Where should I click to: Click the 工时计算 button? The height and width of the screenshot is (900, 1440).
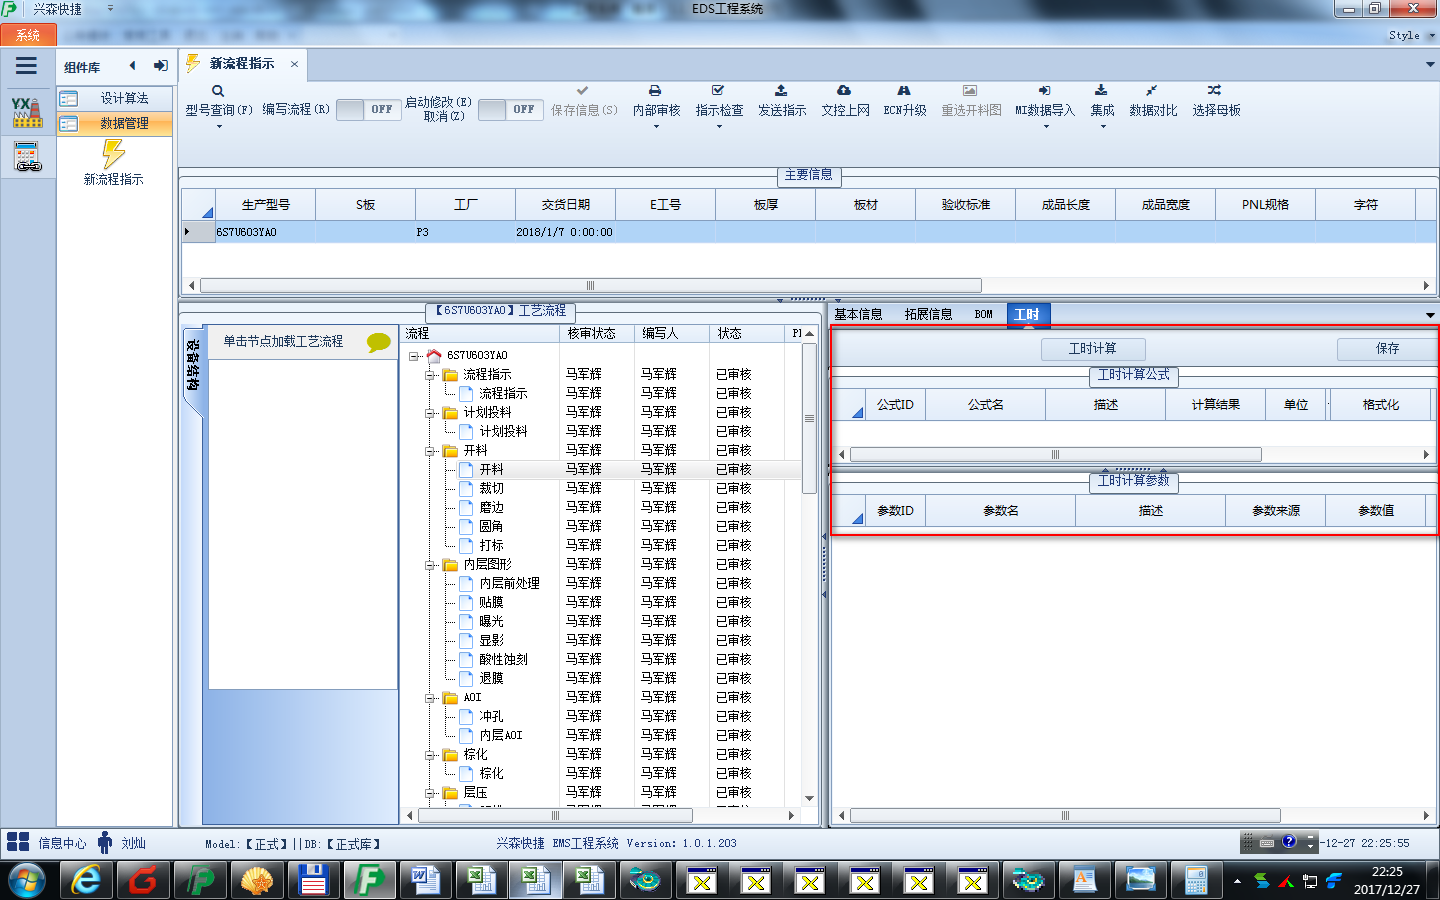(x=1093, y=349)
